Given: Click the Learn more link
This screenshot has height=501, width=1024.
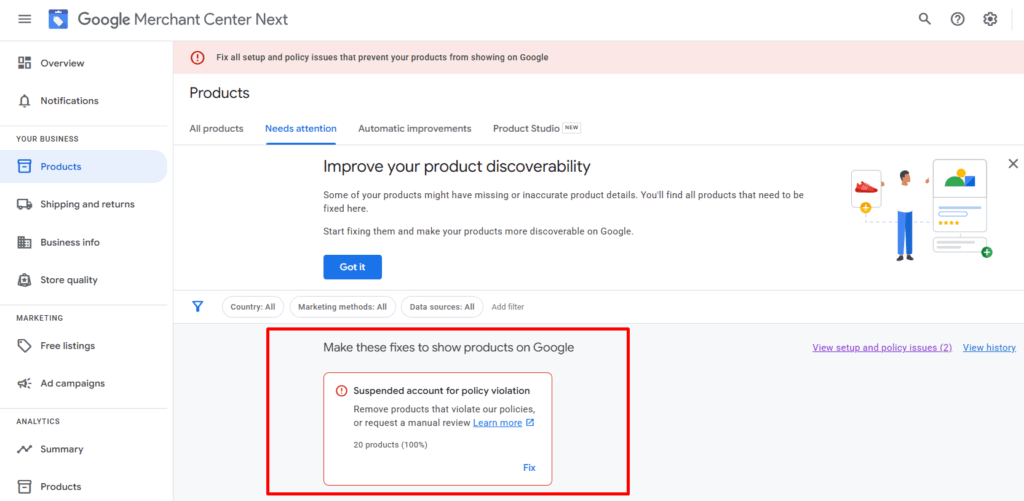Looking at the screenshot, I should coord(498,423).
